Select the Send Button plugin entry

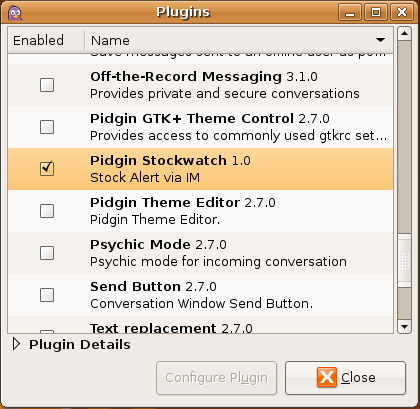coord(200,295)
